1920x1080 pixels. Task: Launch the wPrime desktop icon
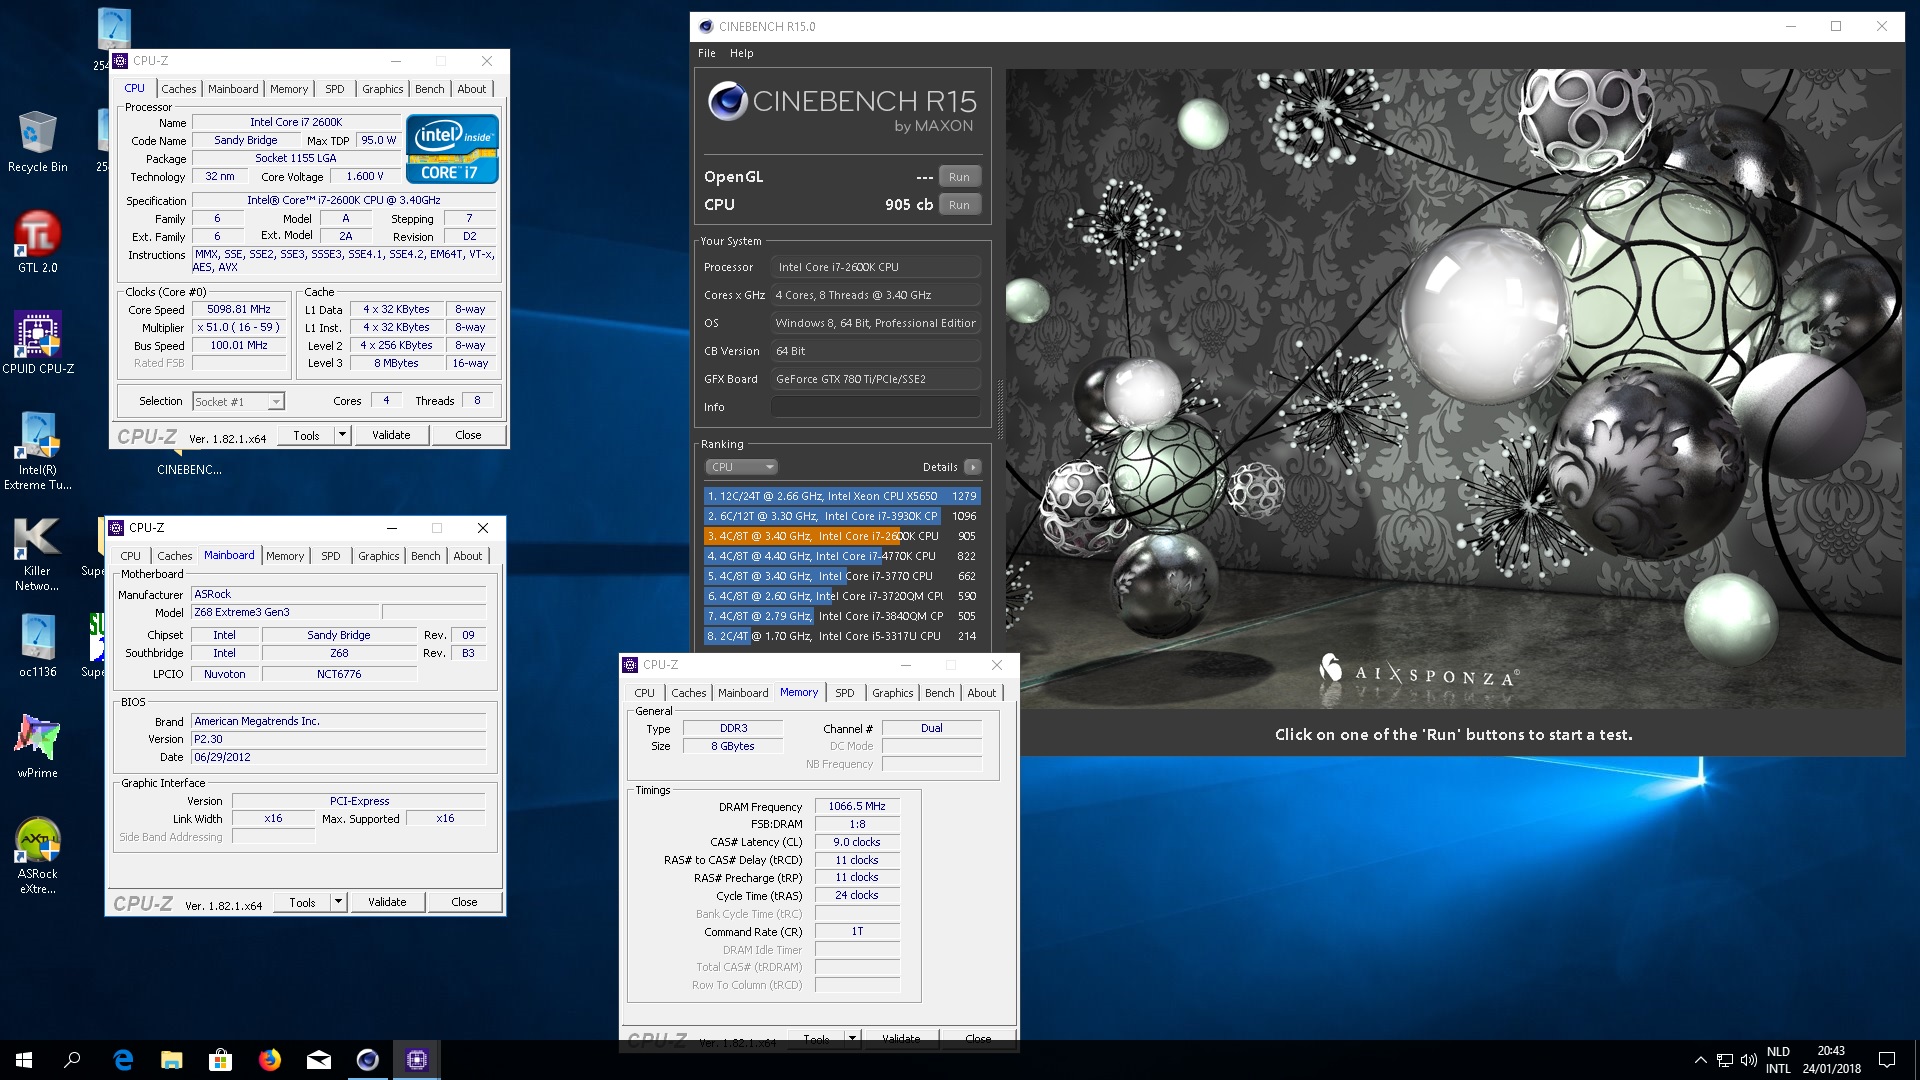point(37,747)
